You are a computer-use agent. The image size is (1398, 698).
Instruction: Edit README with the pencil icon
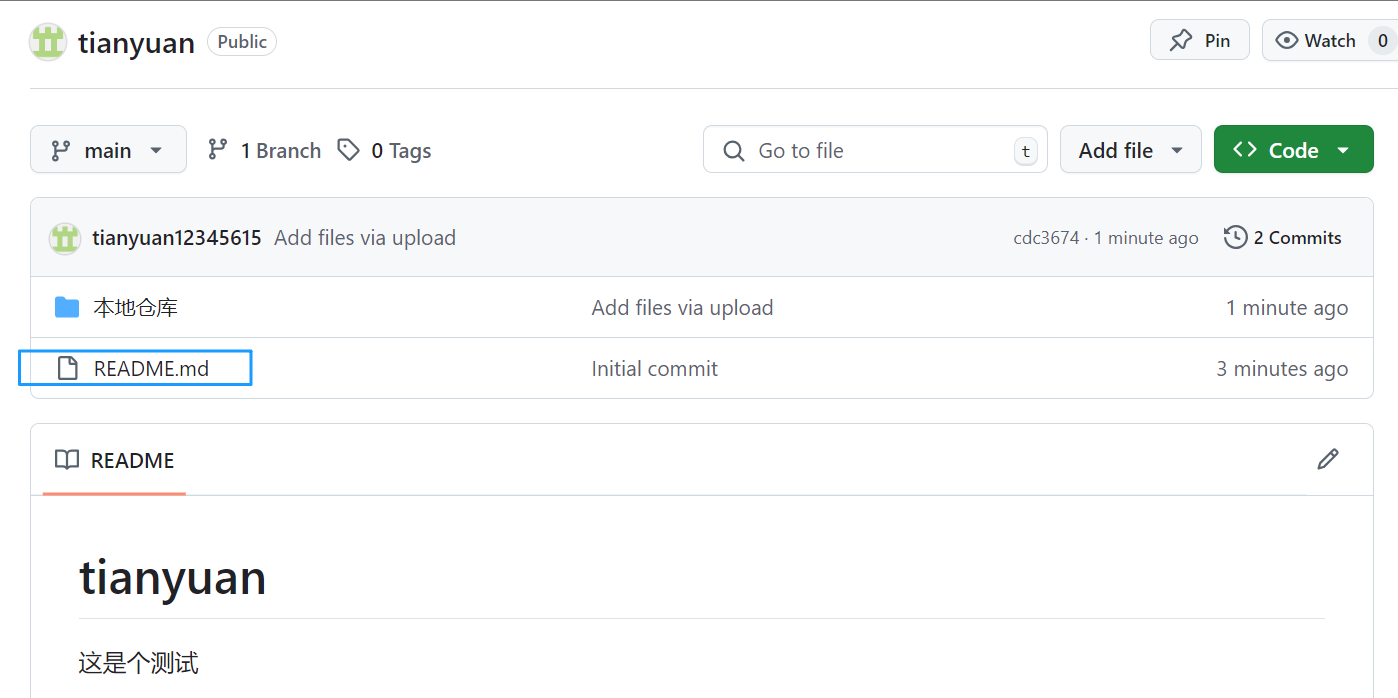point(1328,459)
